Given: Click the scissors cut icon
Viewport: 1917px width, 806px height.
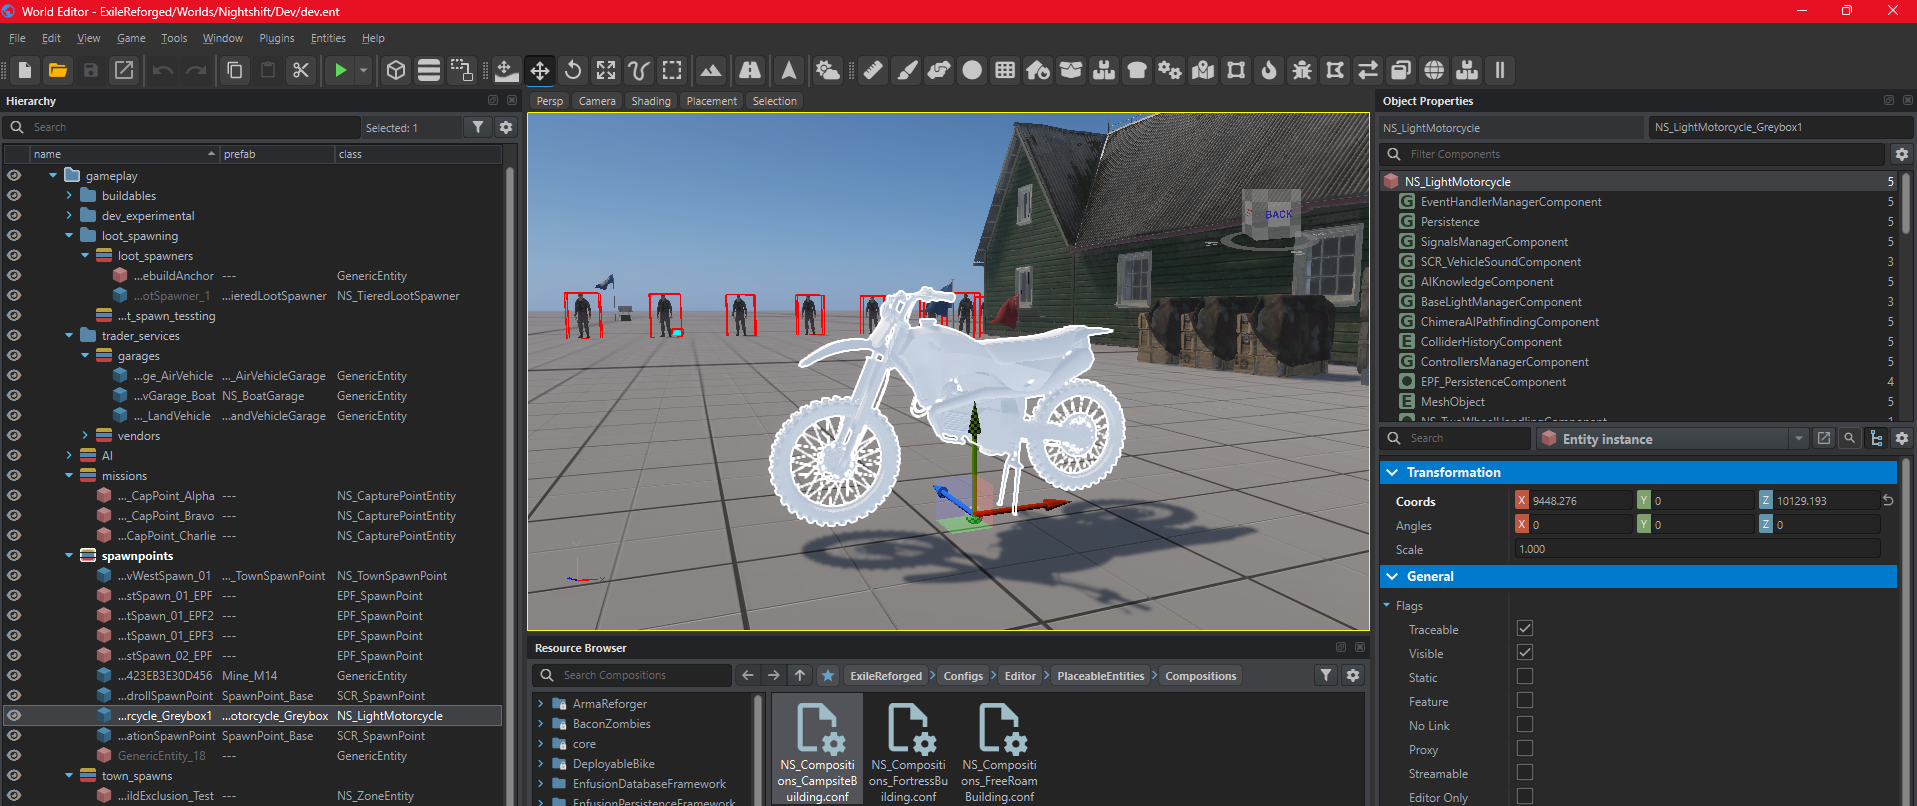Looking at the screenshot, I should (300, 70).
